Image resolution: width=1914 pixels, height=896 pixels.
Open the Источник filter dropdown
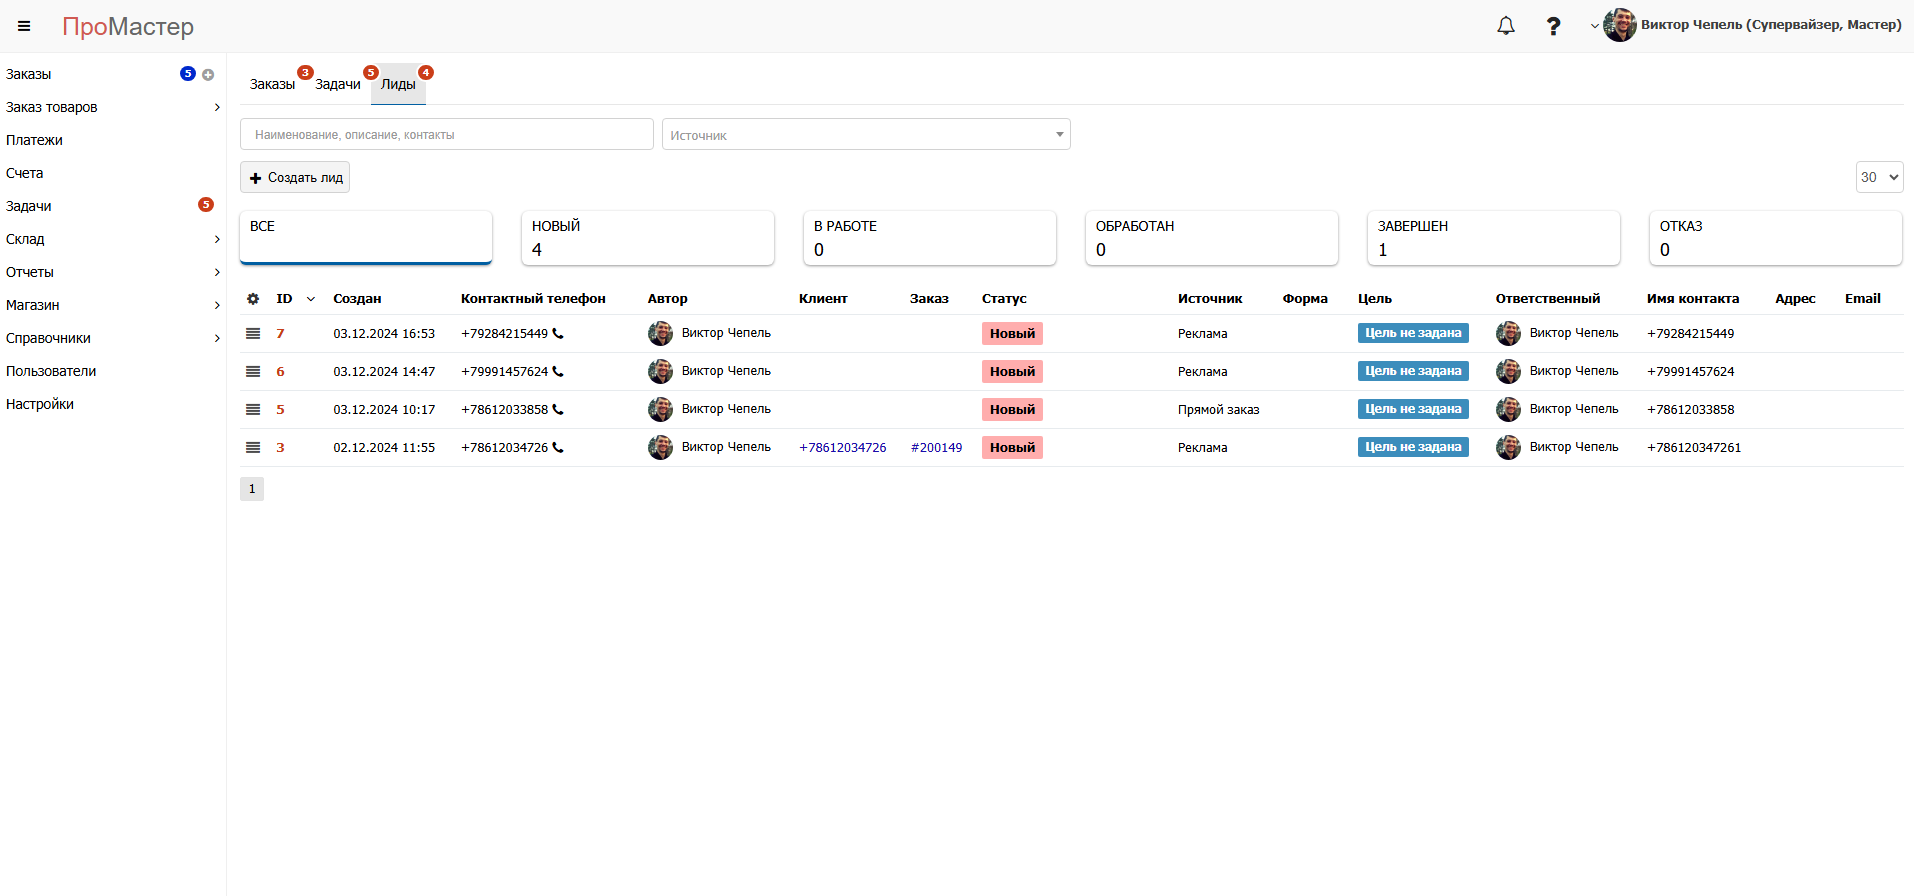pos(866,134)
